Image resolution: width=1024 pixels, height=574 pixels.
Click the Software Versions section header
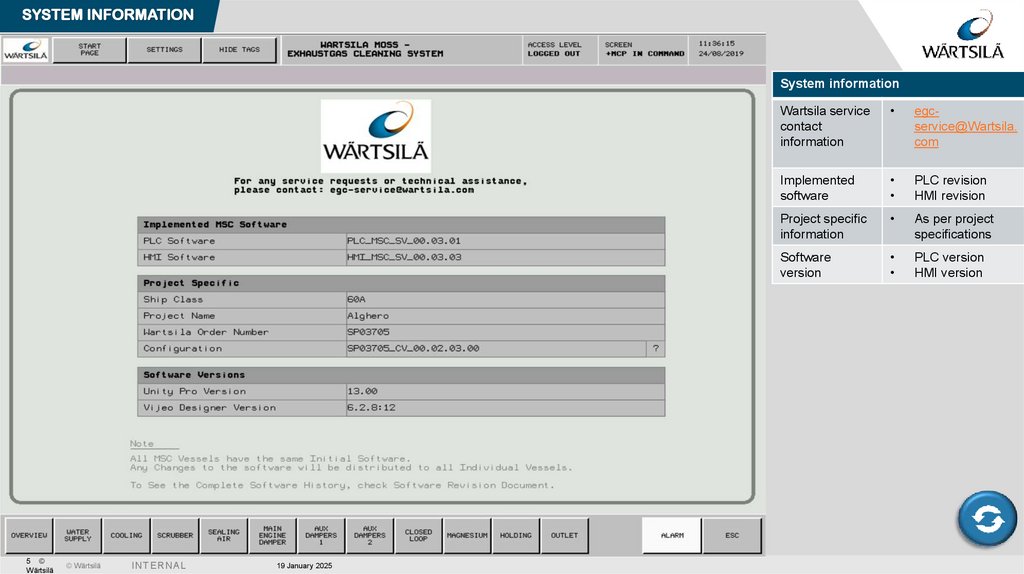401,375
